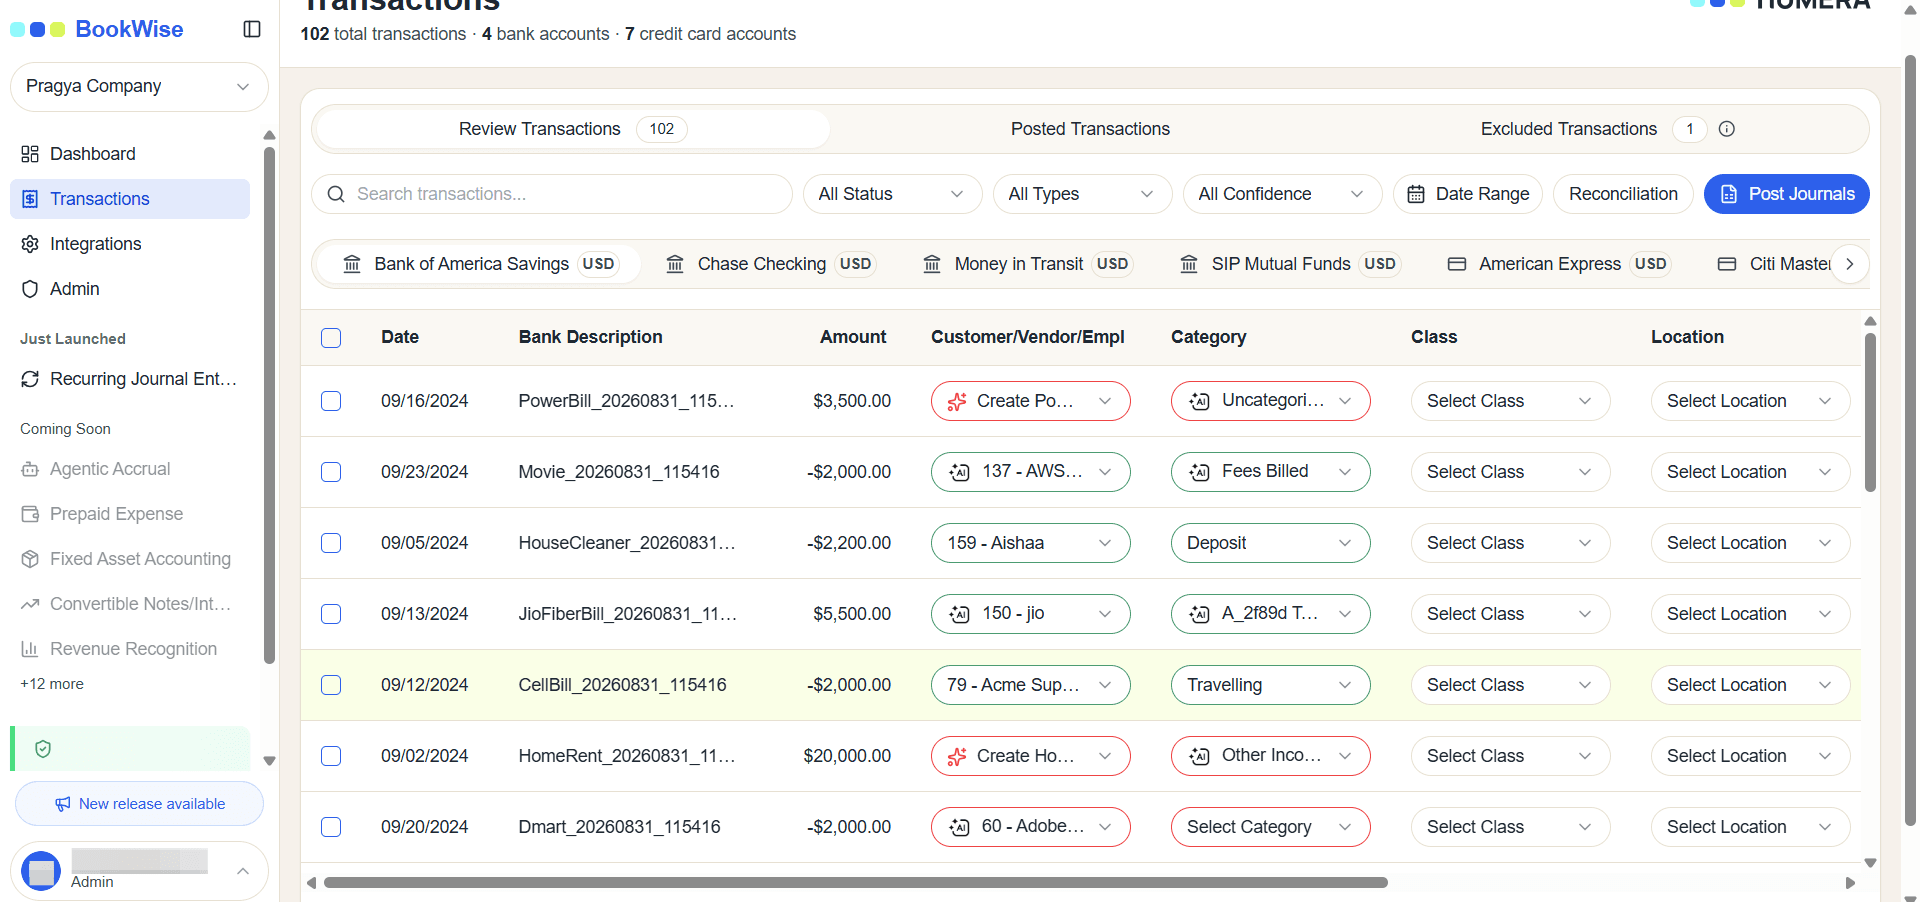Click the search magnifier icon
1920x902 pixels.
tap(336, 194)
